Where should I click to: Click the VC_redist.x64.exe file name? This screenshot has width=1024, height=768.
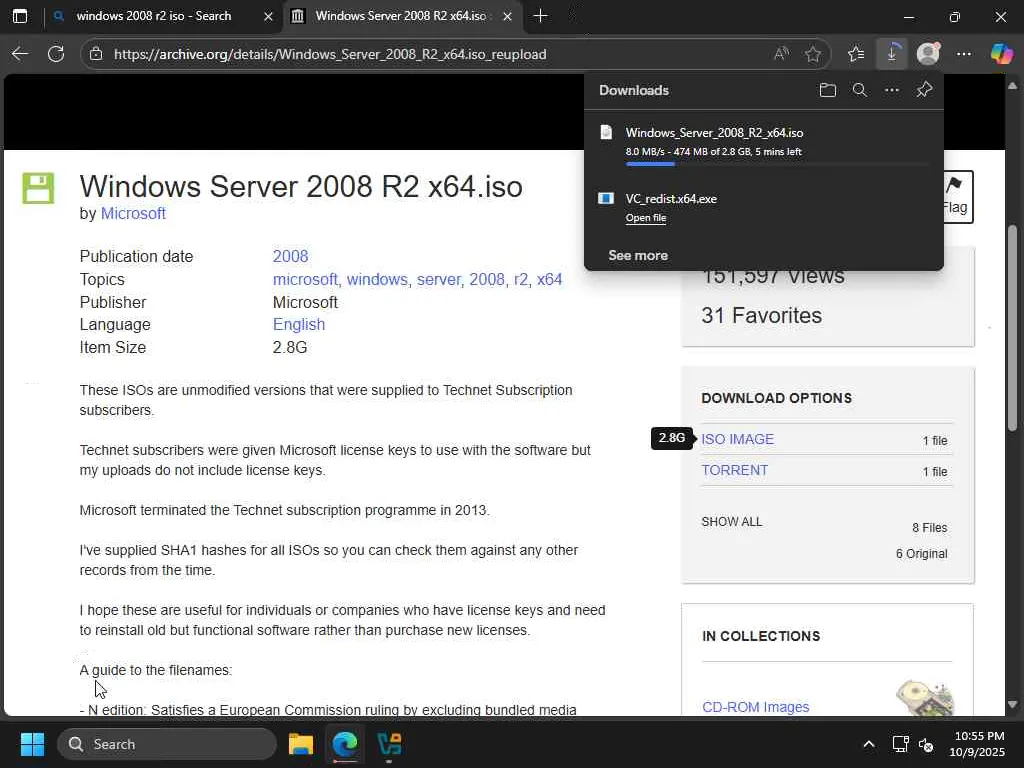point(671,199)
